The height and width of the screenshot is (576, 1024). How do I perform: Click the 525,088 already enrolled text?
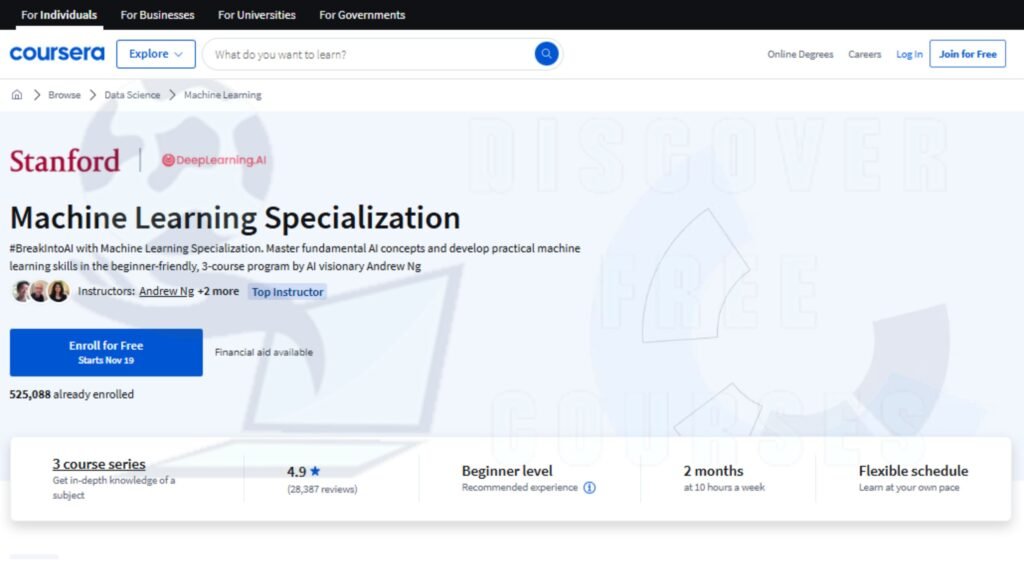[71, 394]
